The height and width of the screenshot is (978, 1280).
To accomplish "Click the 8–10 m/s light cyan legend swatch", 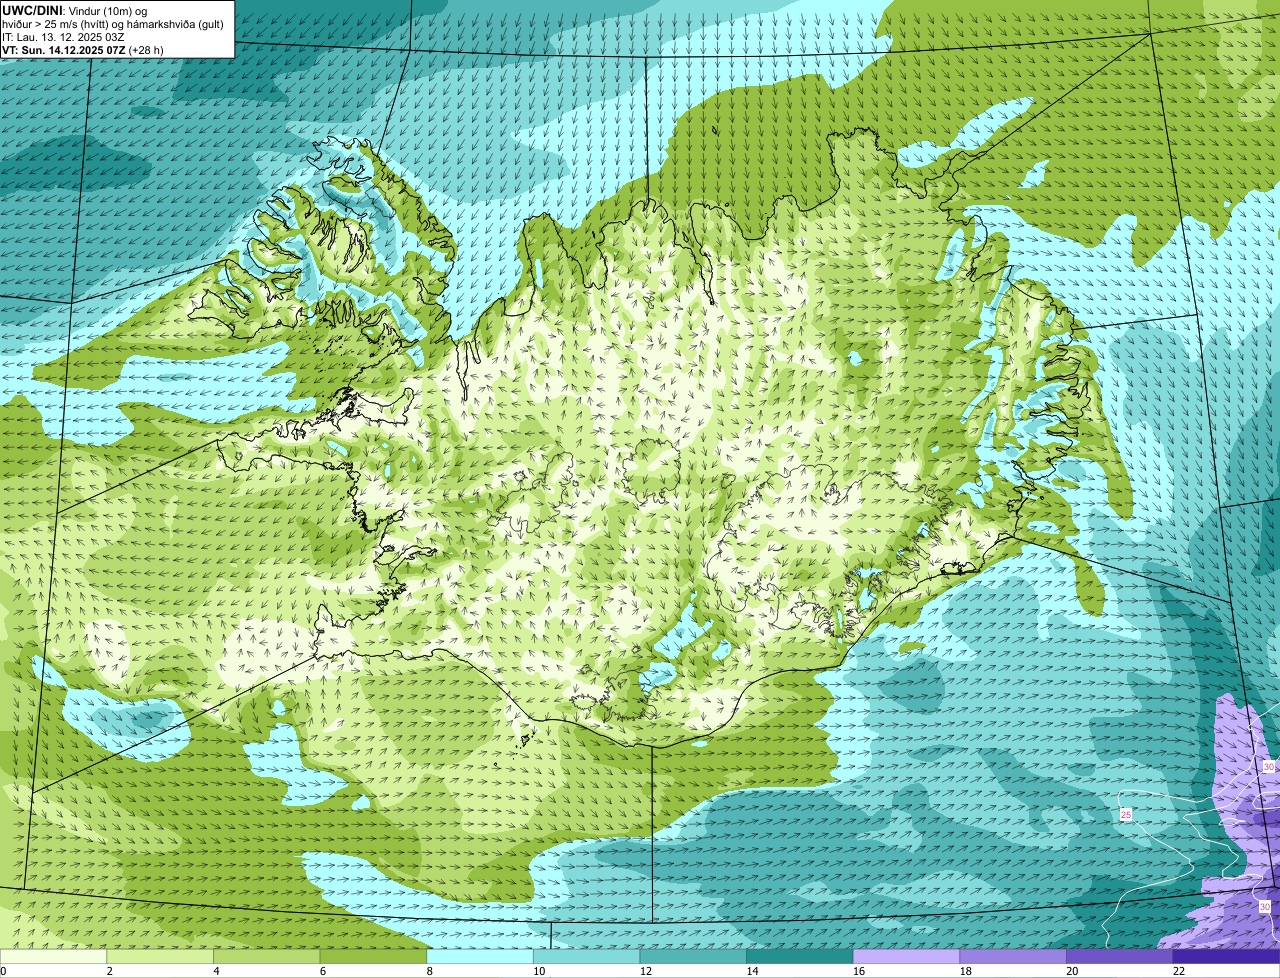I will (x=480, y=957).
